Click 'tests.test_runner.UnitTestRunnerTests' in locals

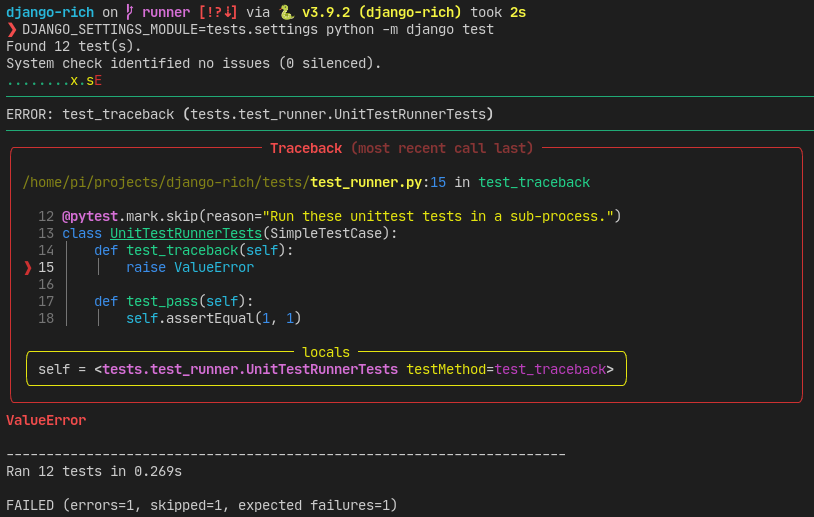pyautogui.click(x=250, y=370)
